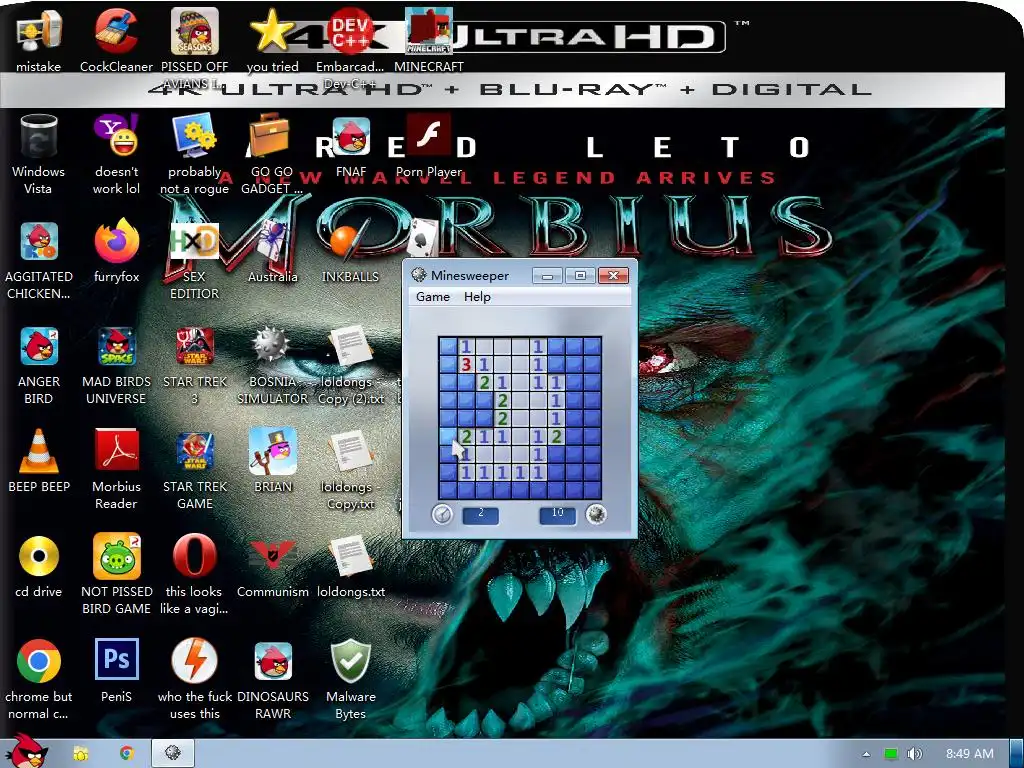Select the 'loldongs - Copy (2).txt' file
The image size is (1024, 768).
[x=351, y=364]
